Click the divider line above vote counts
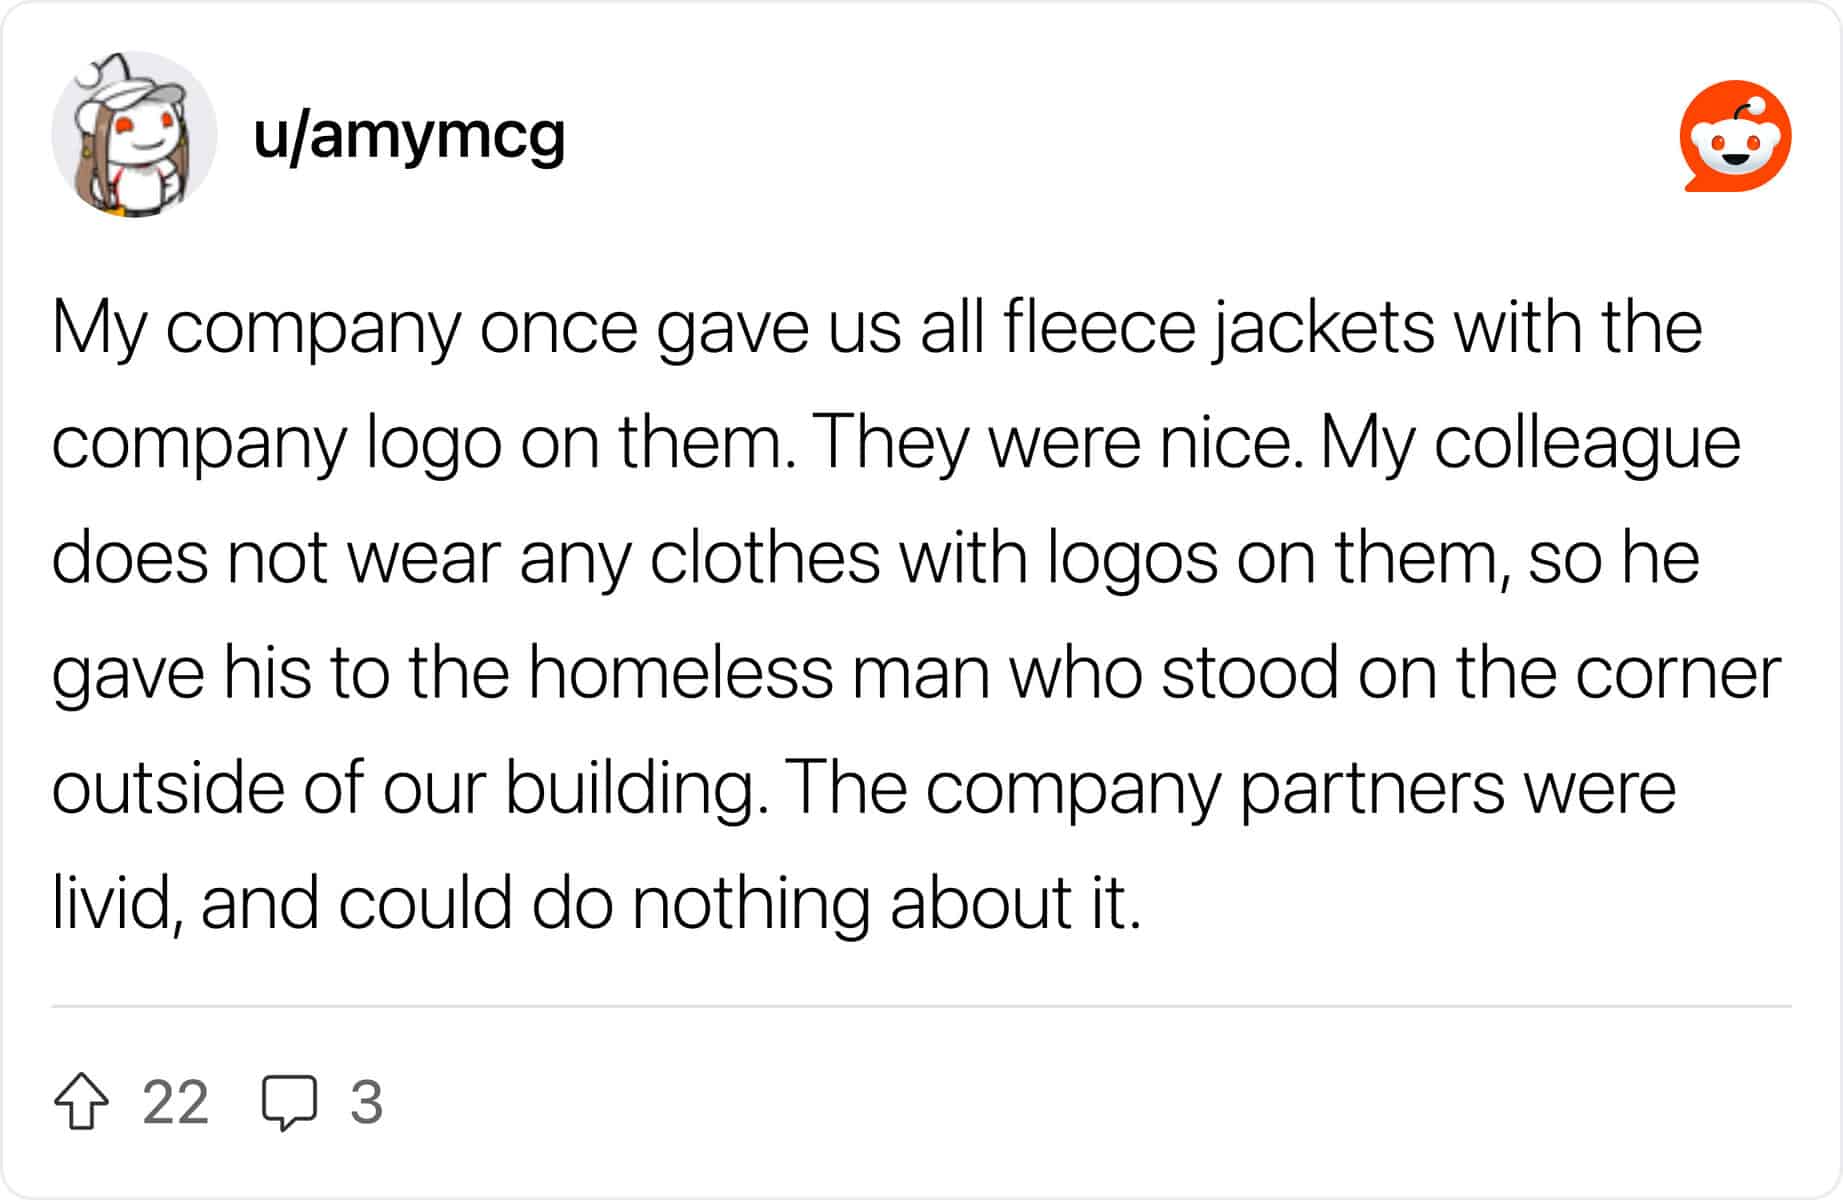This screenshot has height=1200, width=1843. pyautogui.click(x=921, y=1006)
